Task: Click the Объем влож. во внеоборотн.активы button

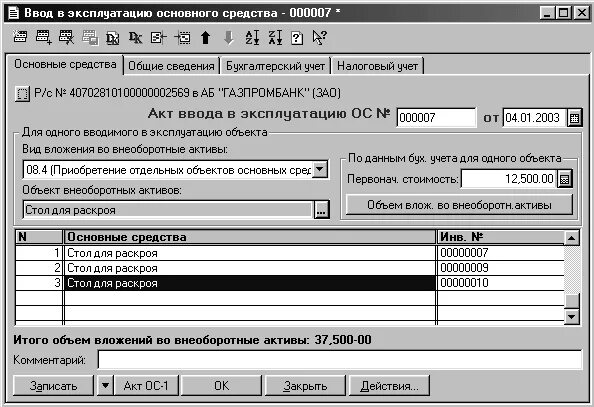Action: [x=459, y=205]
